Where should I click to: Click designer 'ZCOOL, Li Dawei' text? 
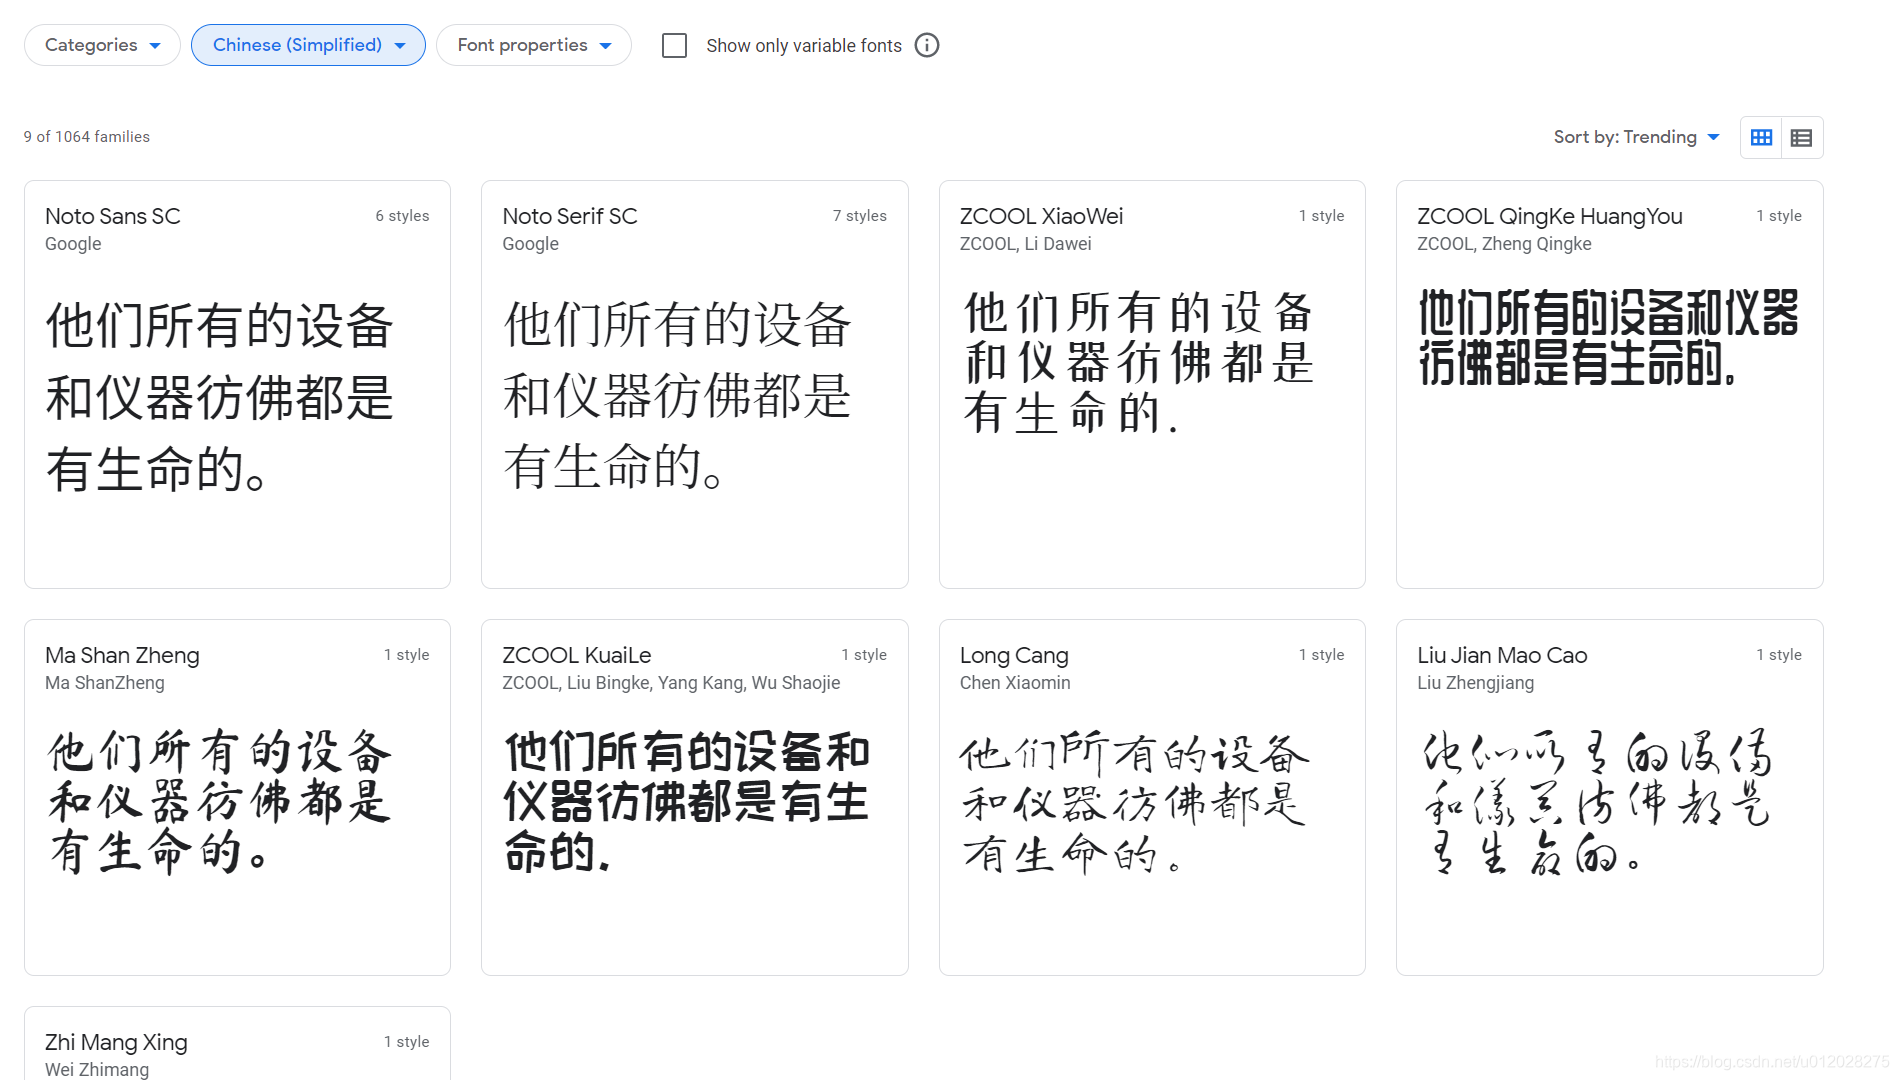coord(1025,244)
